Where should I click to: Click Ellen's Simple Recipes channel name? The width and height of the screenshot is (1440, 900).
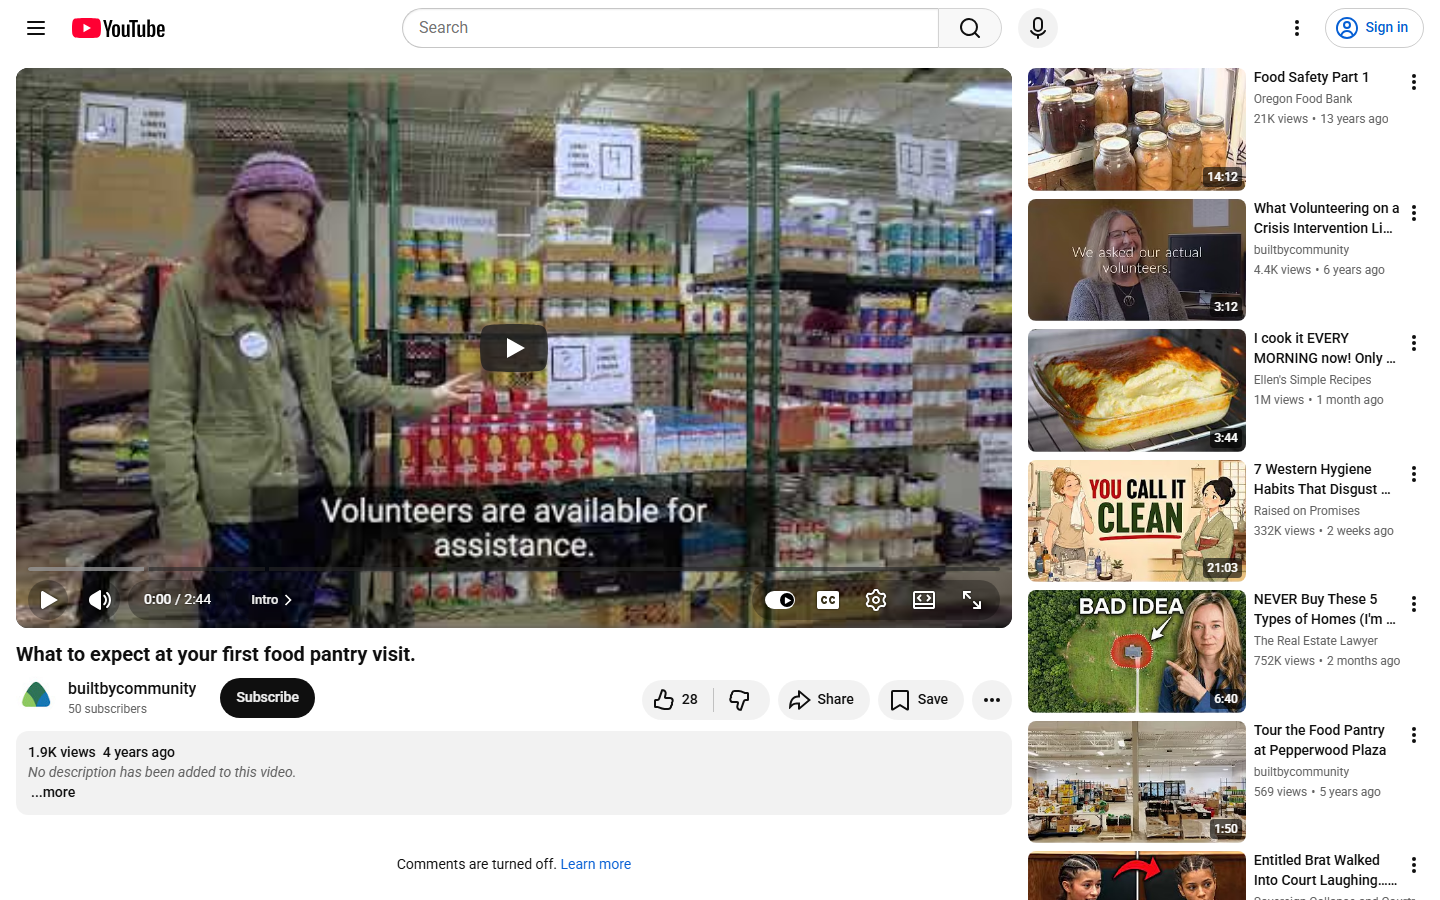coord(1312,380)
